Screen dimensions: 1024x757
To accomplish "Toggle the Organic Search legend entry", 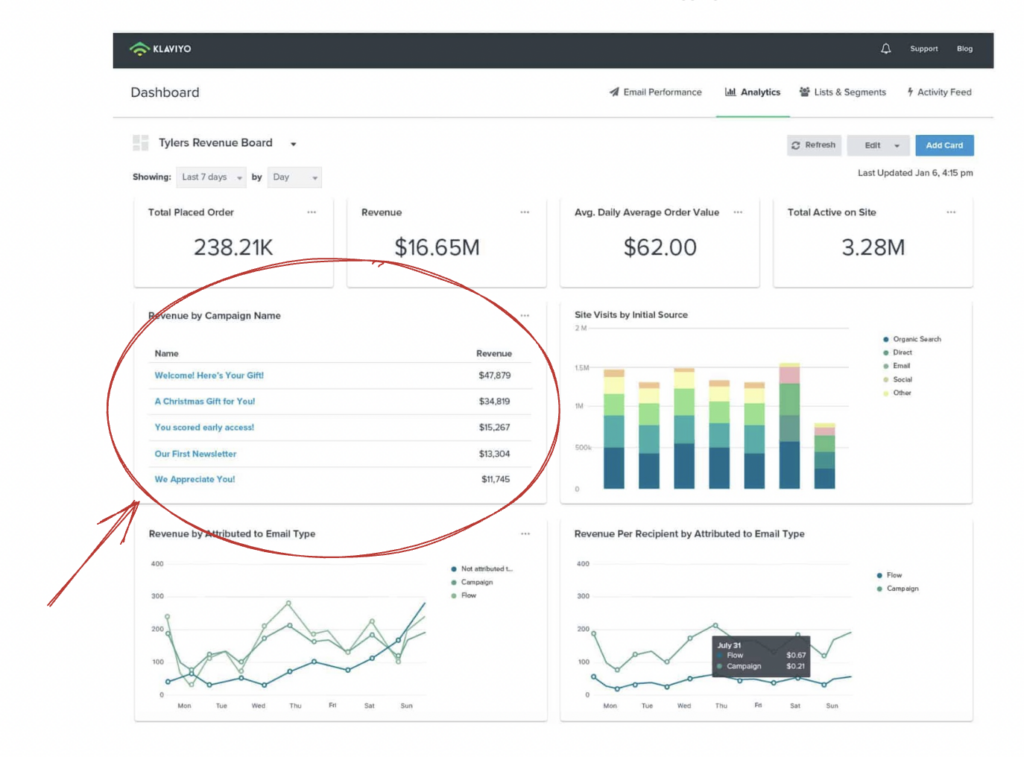I will pyautogui.click(x=911, y=338).
